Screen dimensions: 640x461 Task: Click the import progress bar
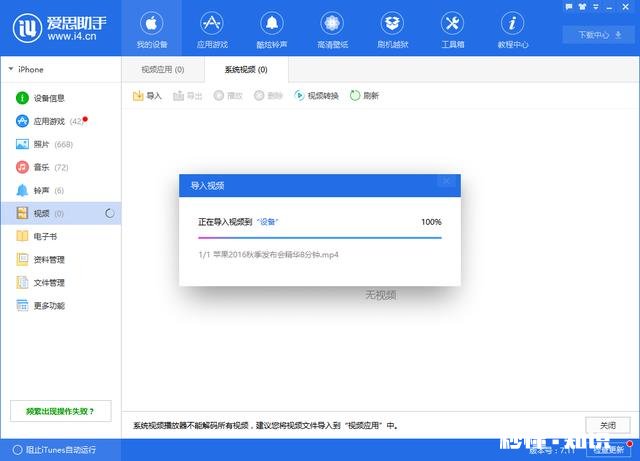pyautogui.click(x=320, y=237)
